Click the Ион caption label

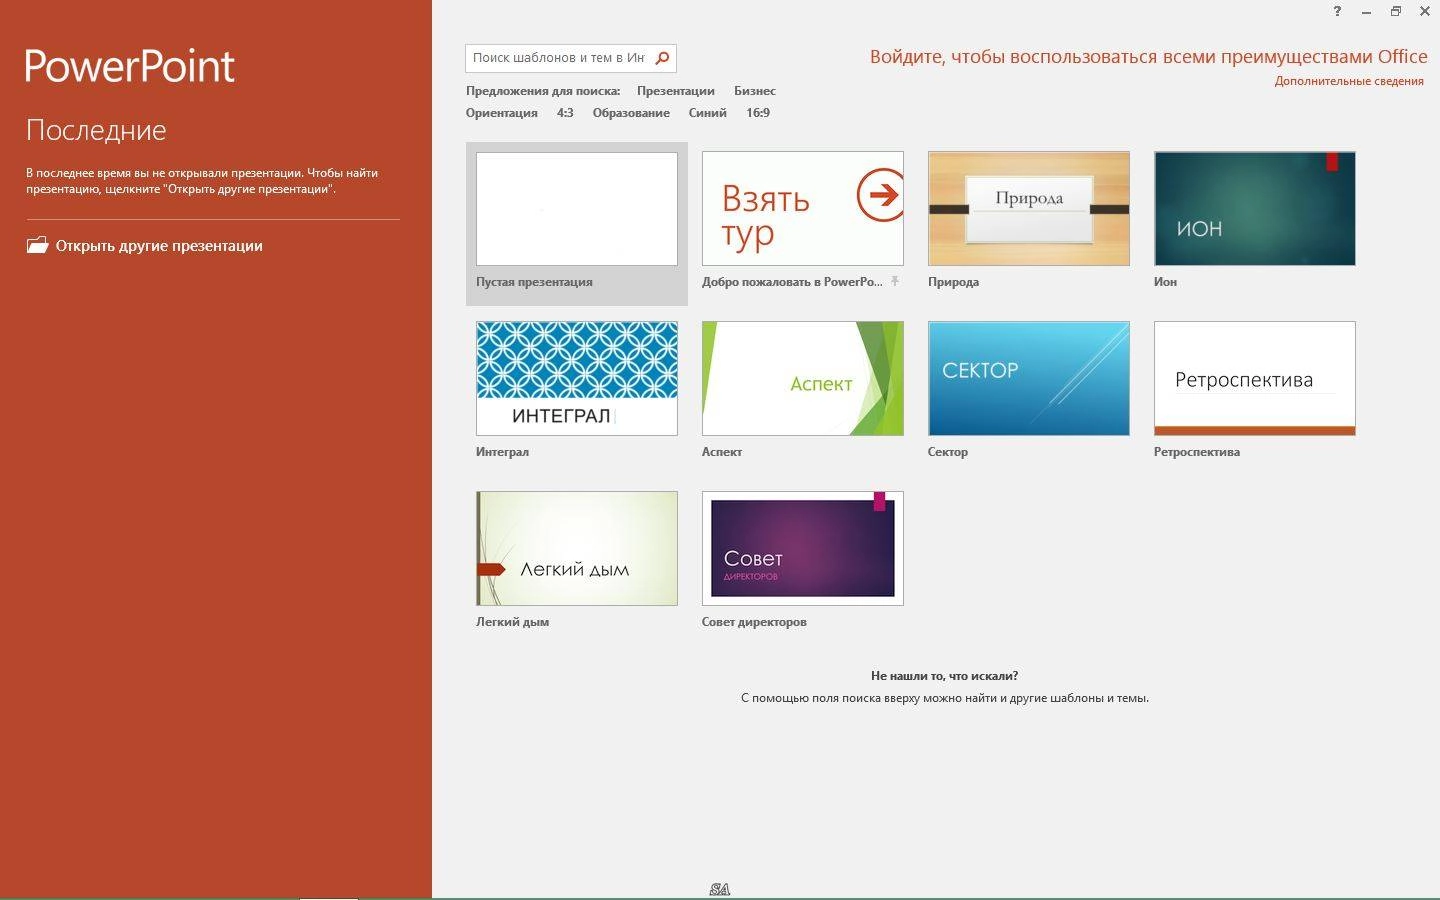(x=1165, y=282)
